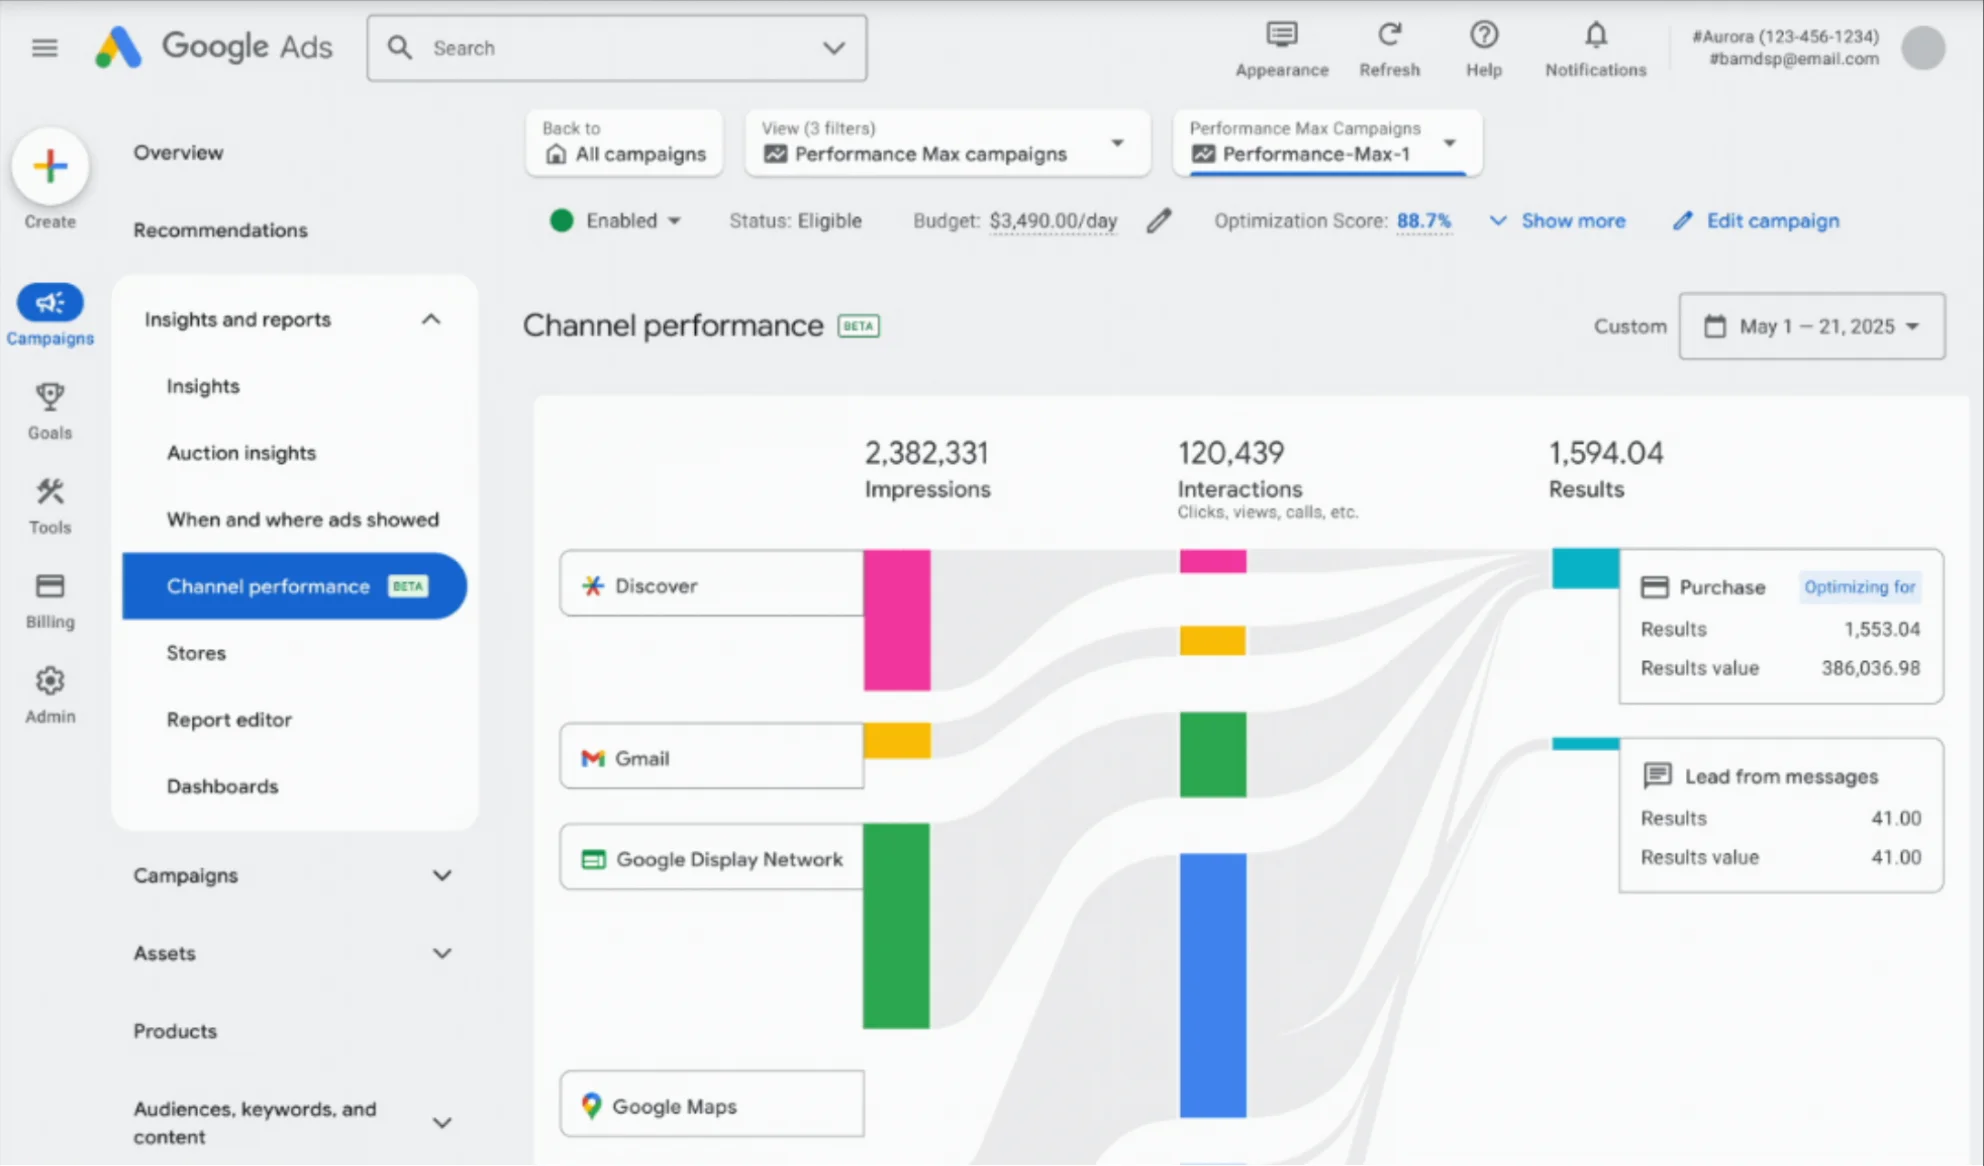Image resolution: width=1984 pixels, height=1166 pixels.
Task: Open the Admin gear icon
Action: coord(50,682)
